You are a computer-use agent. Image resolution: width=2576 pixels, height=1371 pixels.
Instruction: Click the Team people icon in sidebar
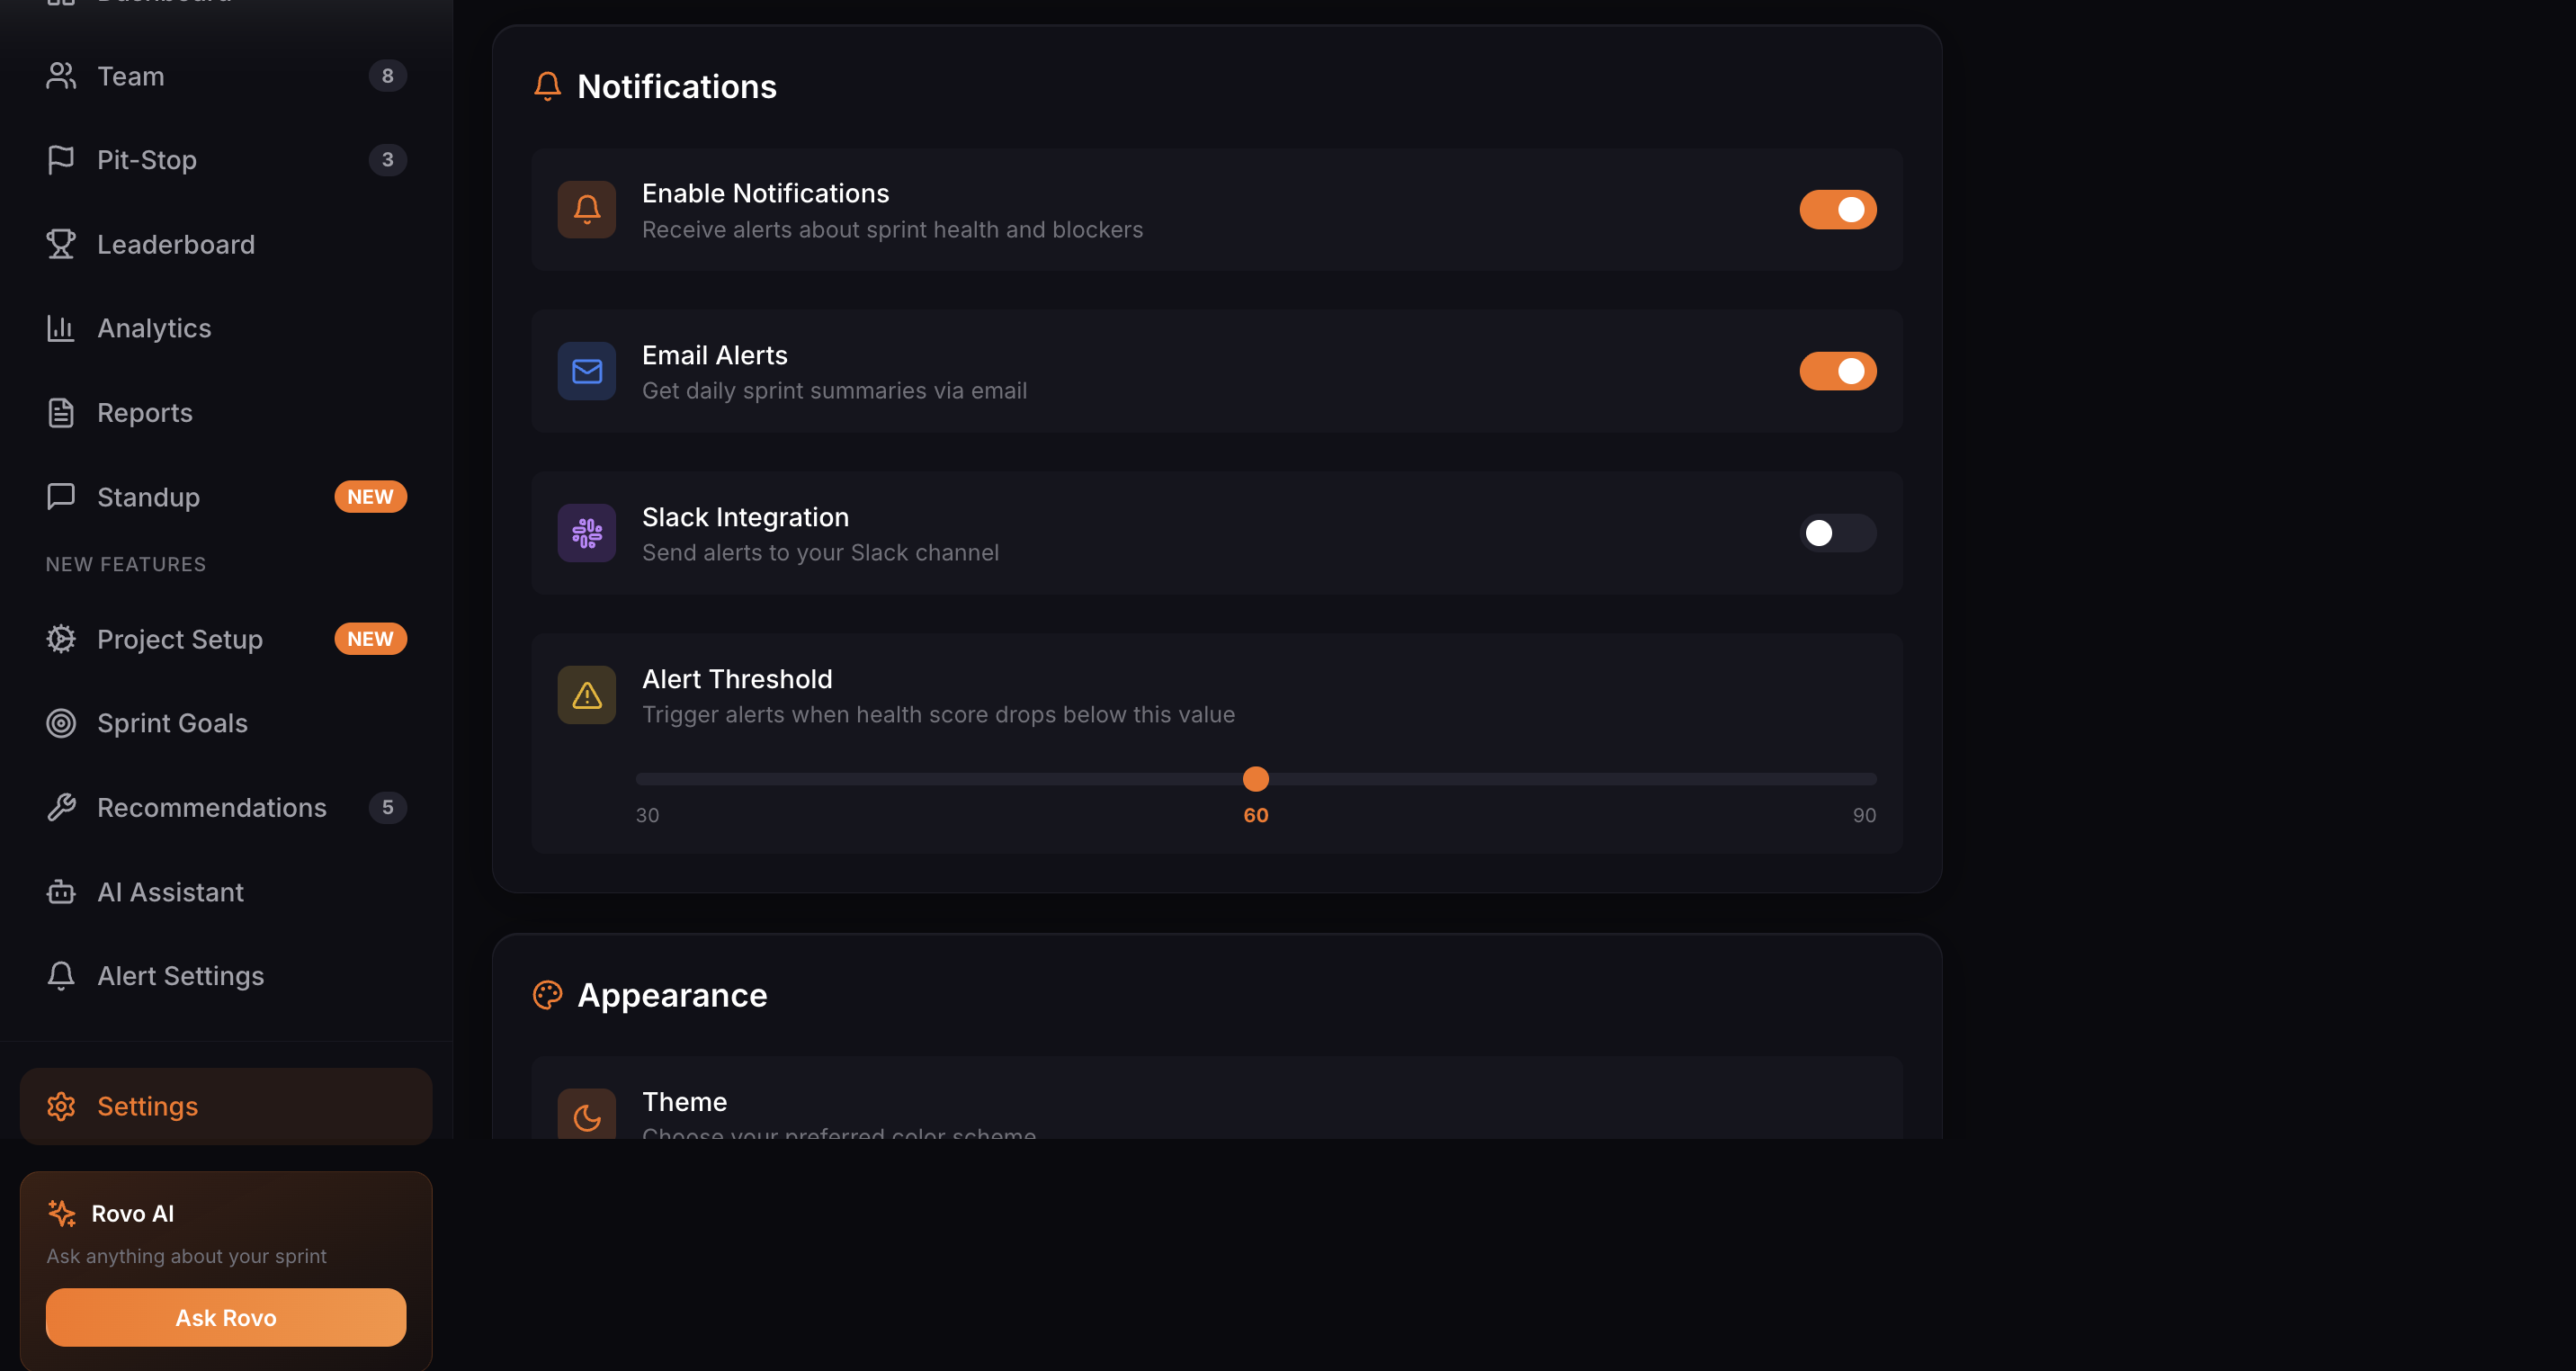(61, 76)
